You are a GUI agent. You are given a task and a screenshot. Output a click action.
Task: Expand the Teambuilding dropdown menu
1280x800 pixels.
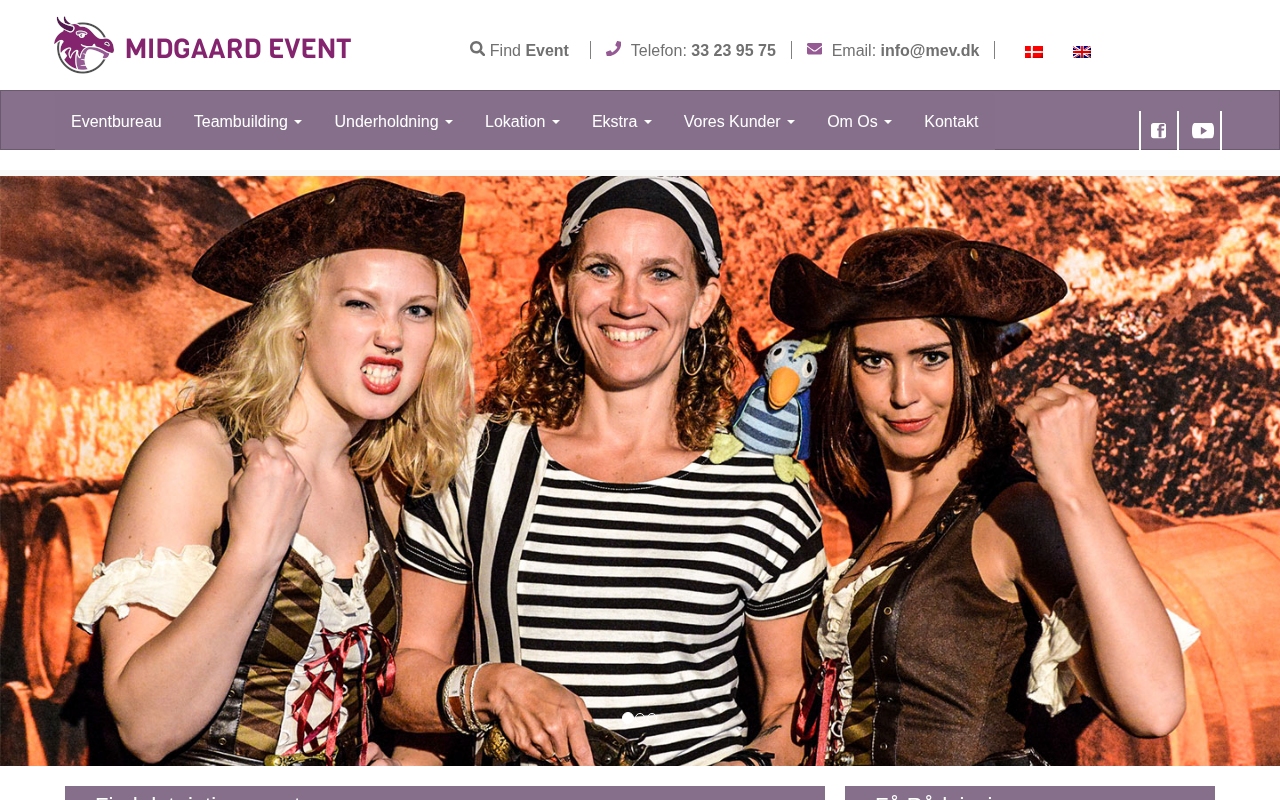coord(248,122)
